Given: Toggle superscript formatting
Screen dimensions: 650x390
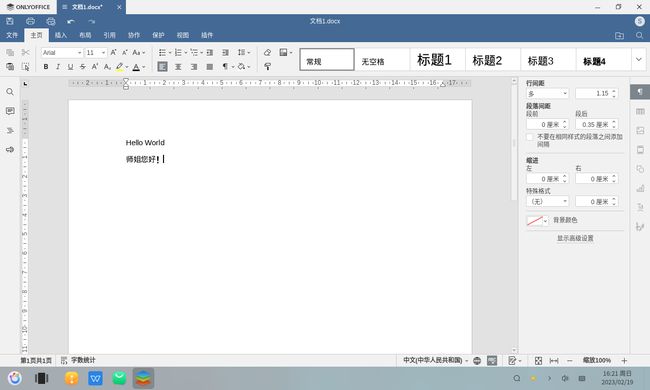Looking at the screenshot, I should (x=95, y=67).
